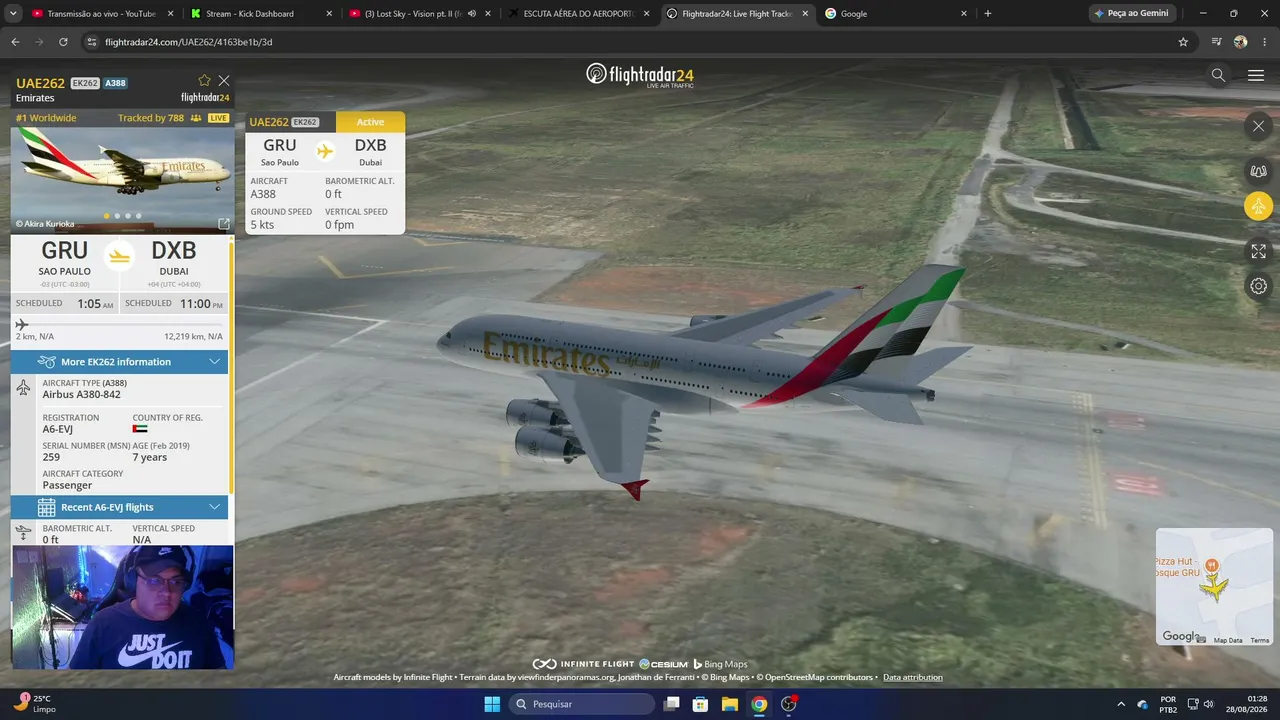Open aircraft photo in external link

coord(224,224)
